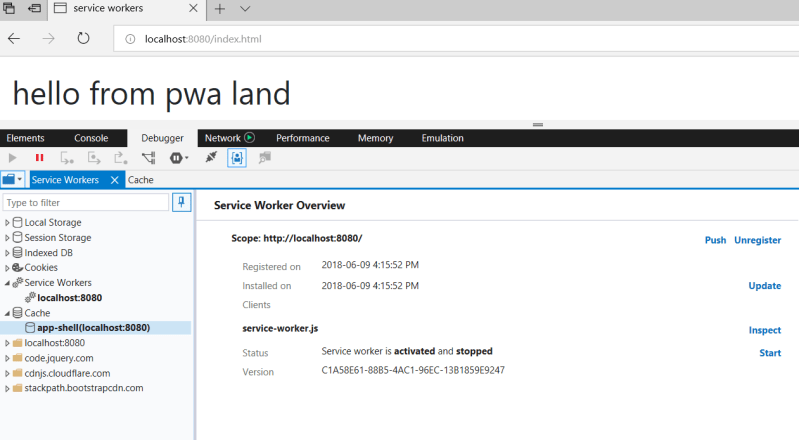Screen dimensions: 799x440
Task: Click the set tabs aside icon
Action: 34,9
